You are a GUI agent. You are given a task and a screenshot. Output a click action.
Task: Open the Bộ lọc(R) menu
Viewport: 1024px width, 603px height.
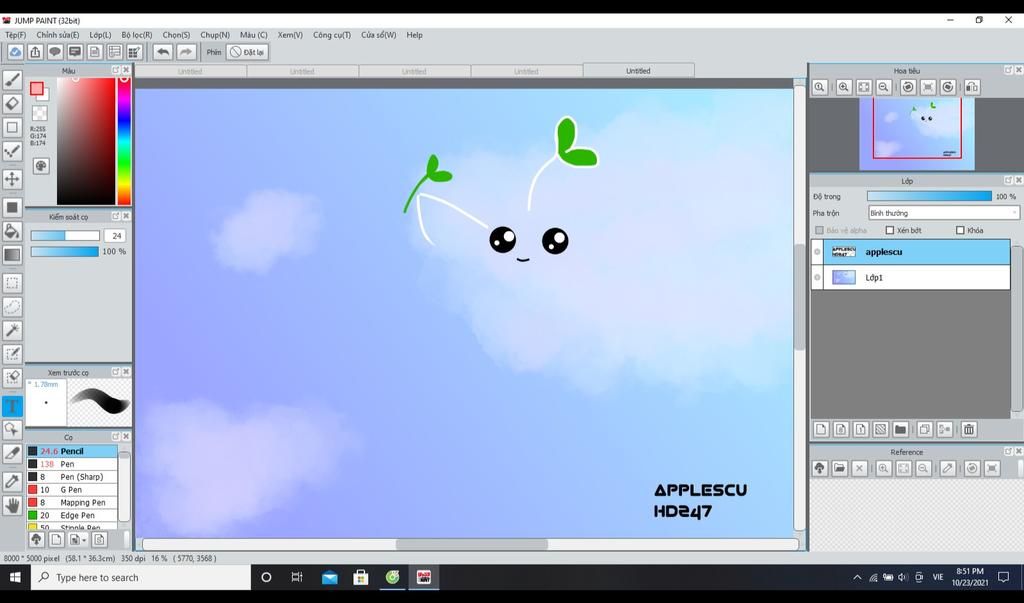point(136,35)
